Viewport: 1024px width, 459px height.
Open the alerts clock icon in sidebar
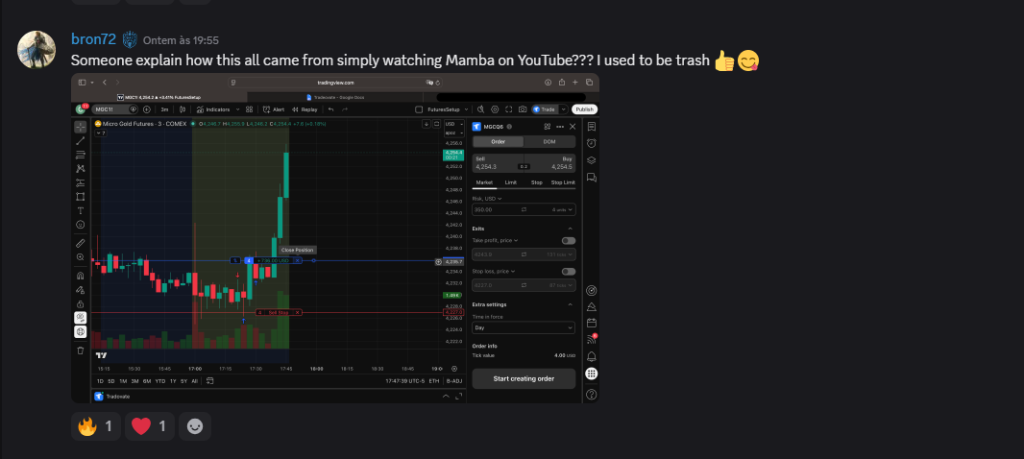[591, 143]
